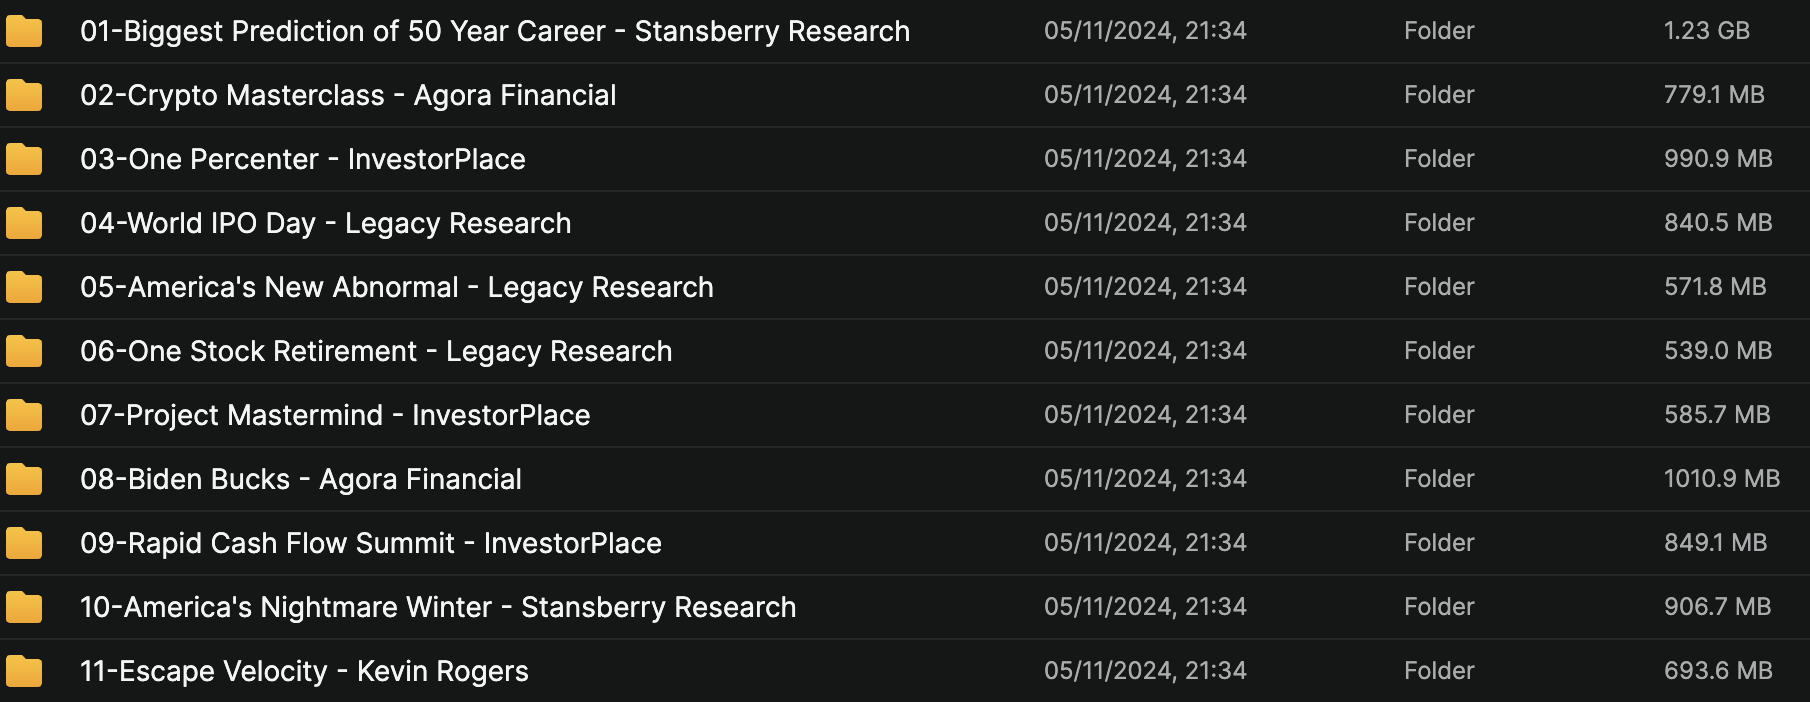Image resolution: width=1810 pixels, height=702 pixels.
Task: Select 06-One Stock Retirement folder name
Action: pos(375,352)
